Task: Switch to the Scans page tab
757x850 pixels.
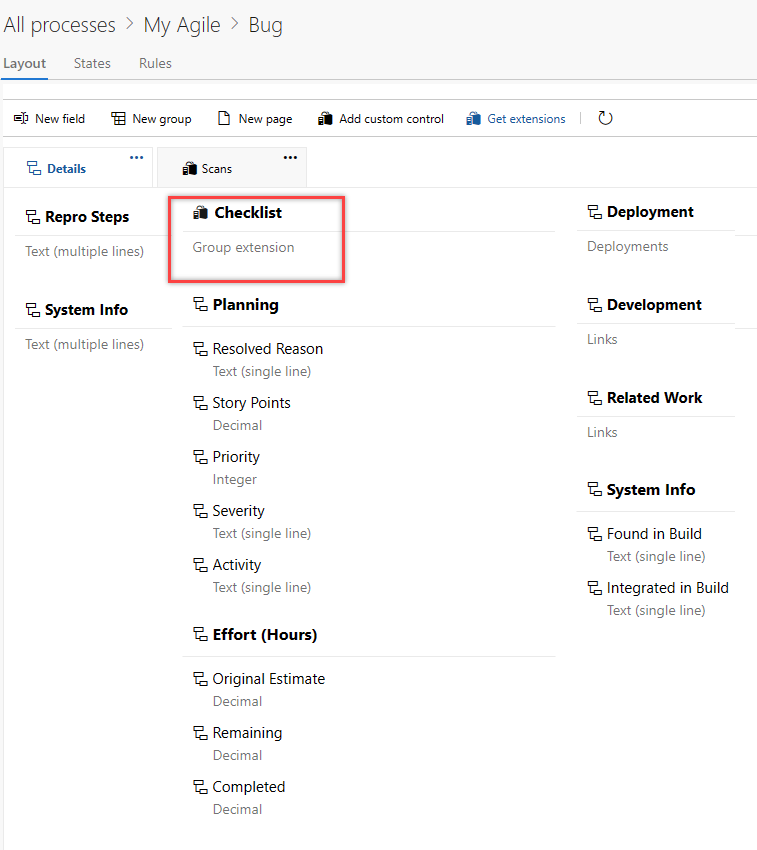Action: click(x=215, y=168)
